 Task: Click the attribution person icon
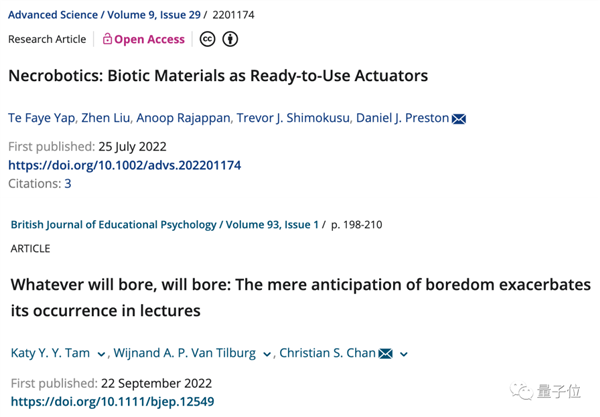pyautogui.click(x=230, y=39)
